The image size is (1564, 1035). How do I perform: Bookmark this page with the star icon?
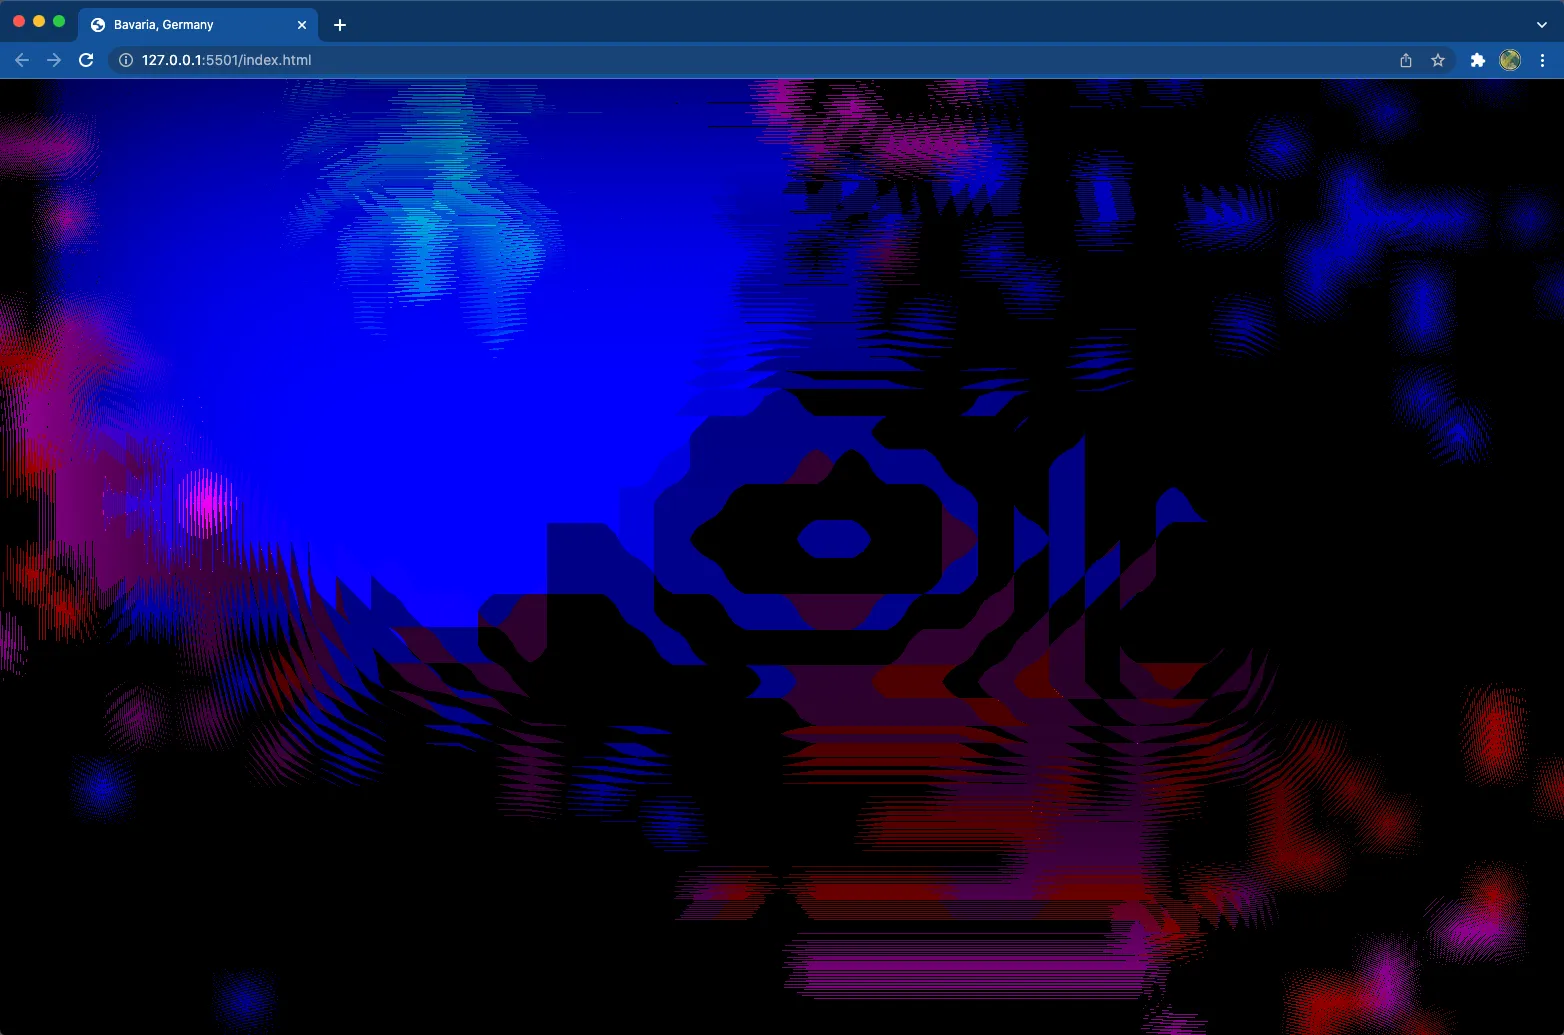(1438, 60)
